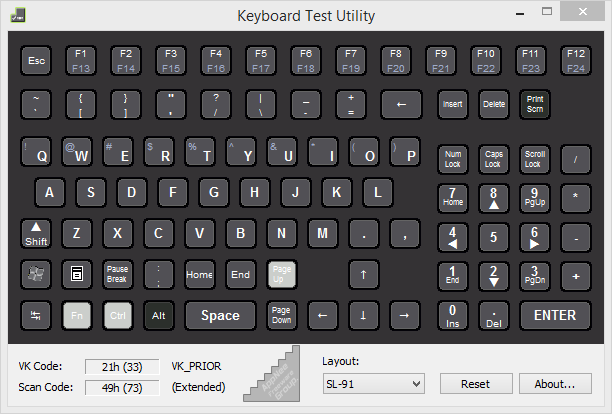Viewport: 612px width, 414px height.
Task: Click the Shift key with up triangle
Action: [x=36, y=233]
